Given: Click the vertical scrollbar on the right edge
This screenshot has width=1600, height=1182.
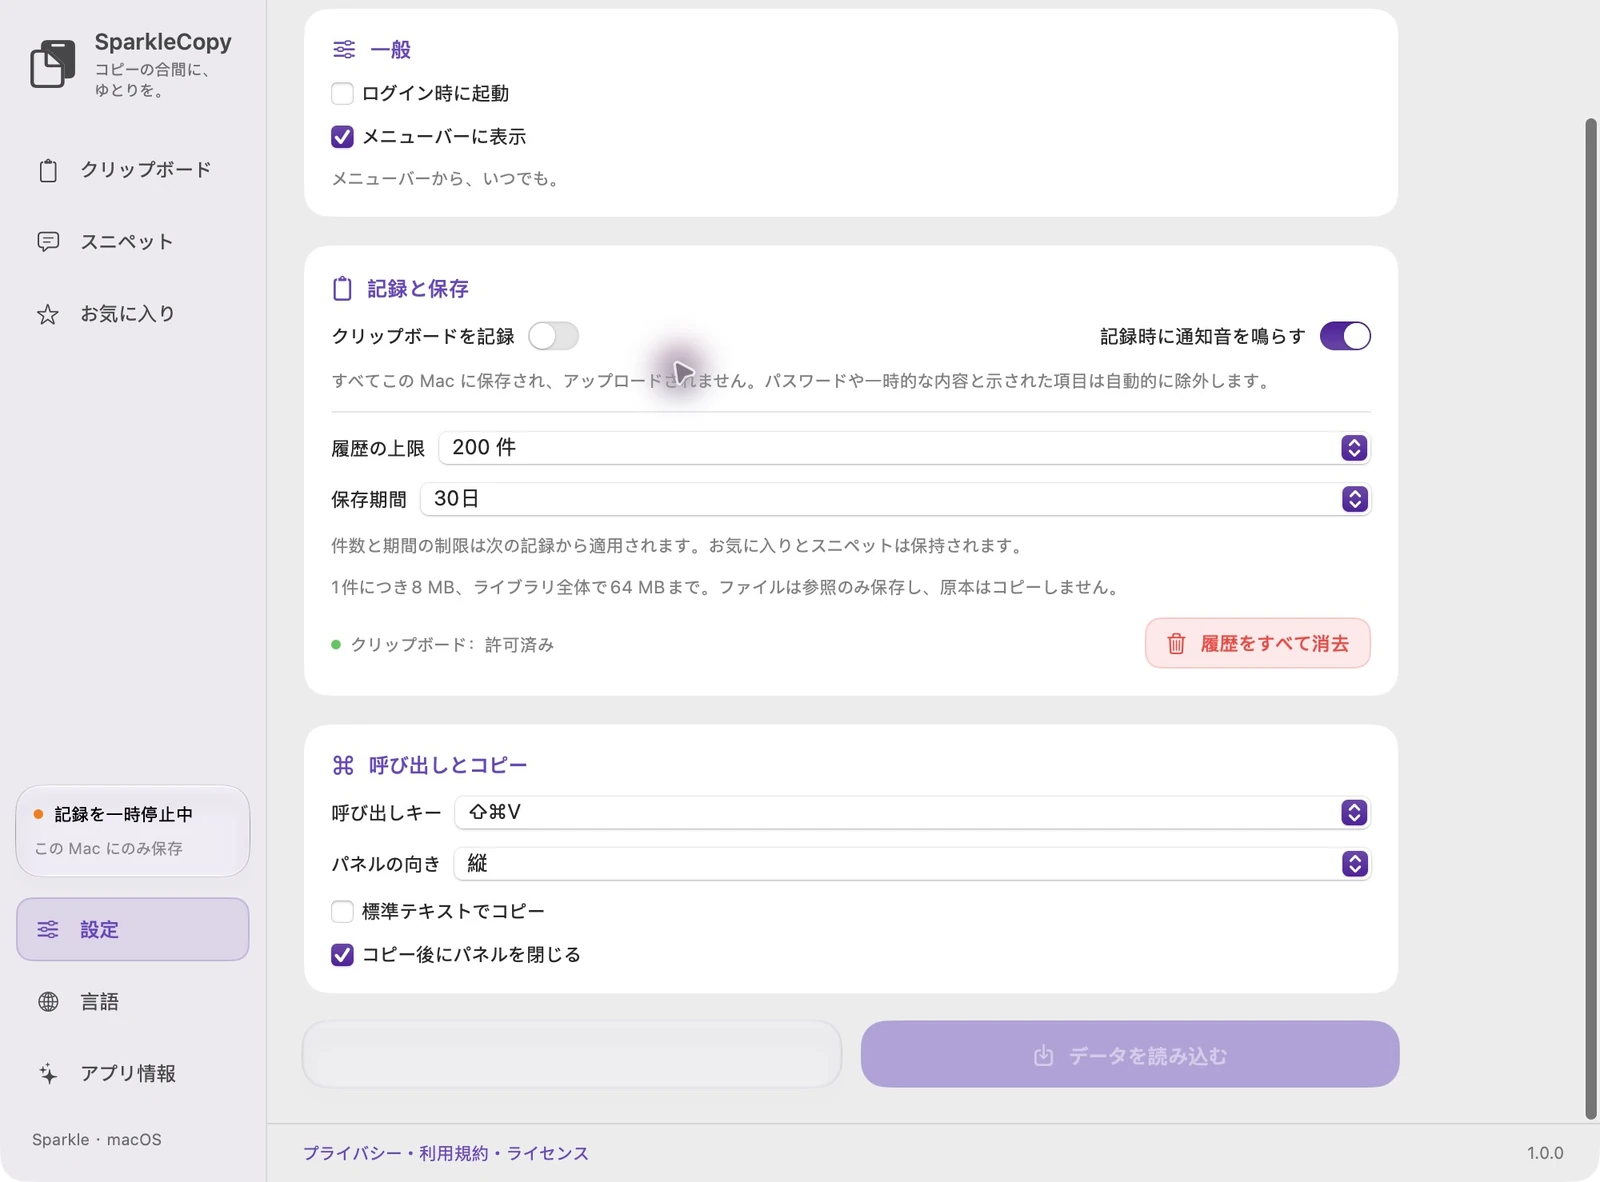Looking at the screenshot, I should (x=1591, y=620).
